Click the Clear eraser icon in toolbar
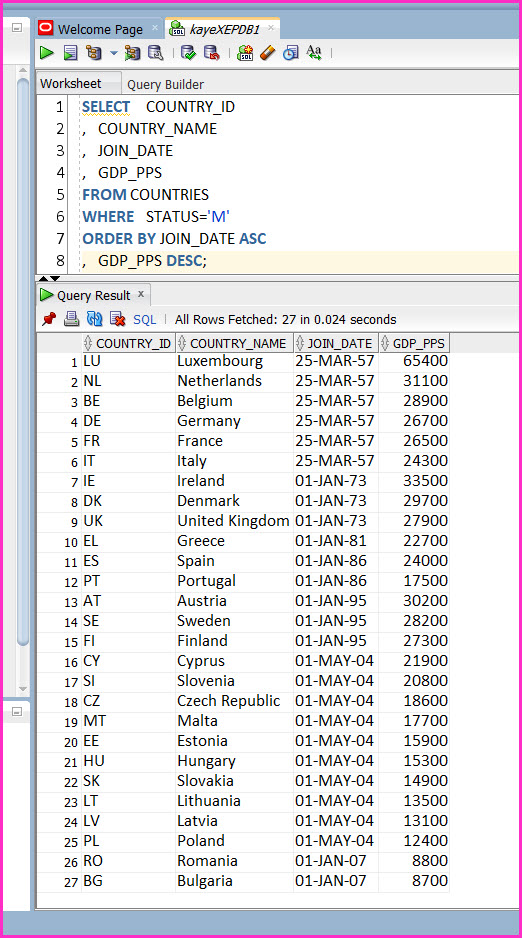Viewport: 522px width, 938px height. click(268, 53)
